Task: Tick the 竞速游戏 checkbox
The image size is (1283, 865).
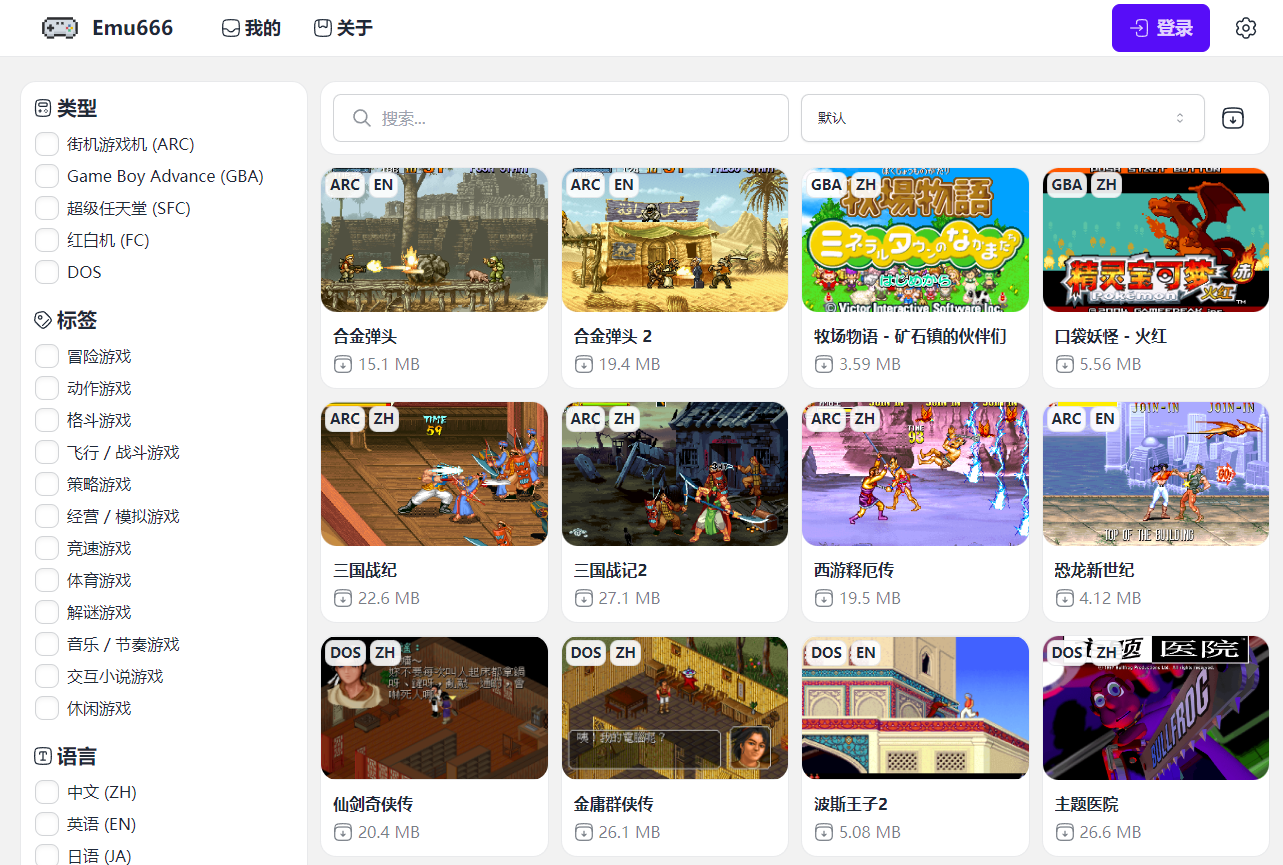Action: coord(47,548)
